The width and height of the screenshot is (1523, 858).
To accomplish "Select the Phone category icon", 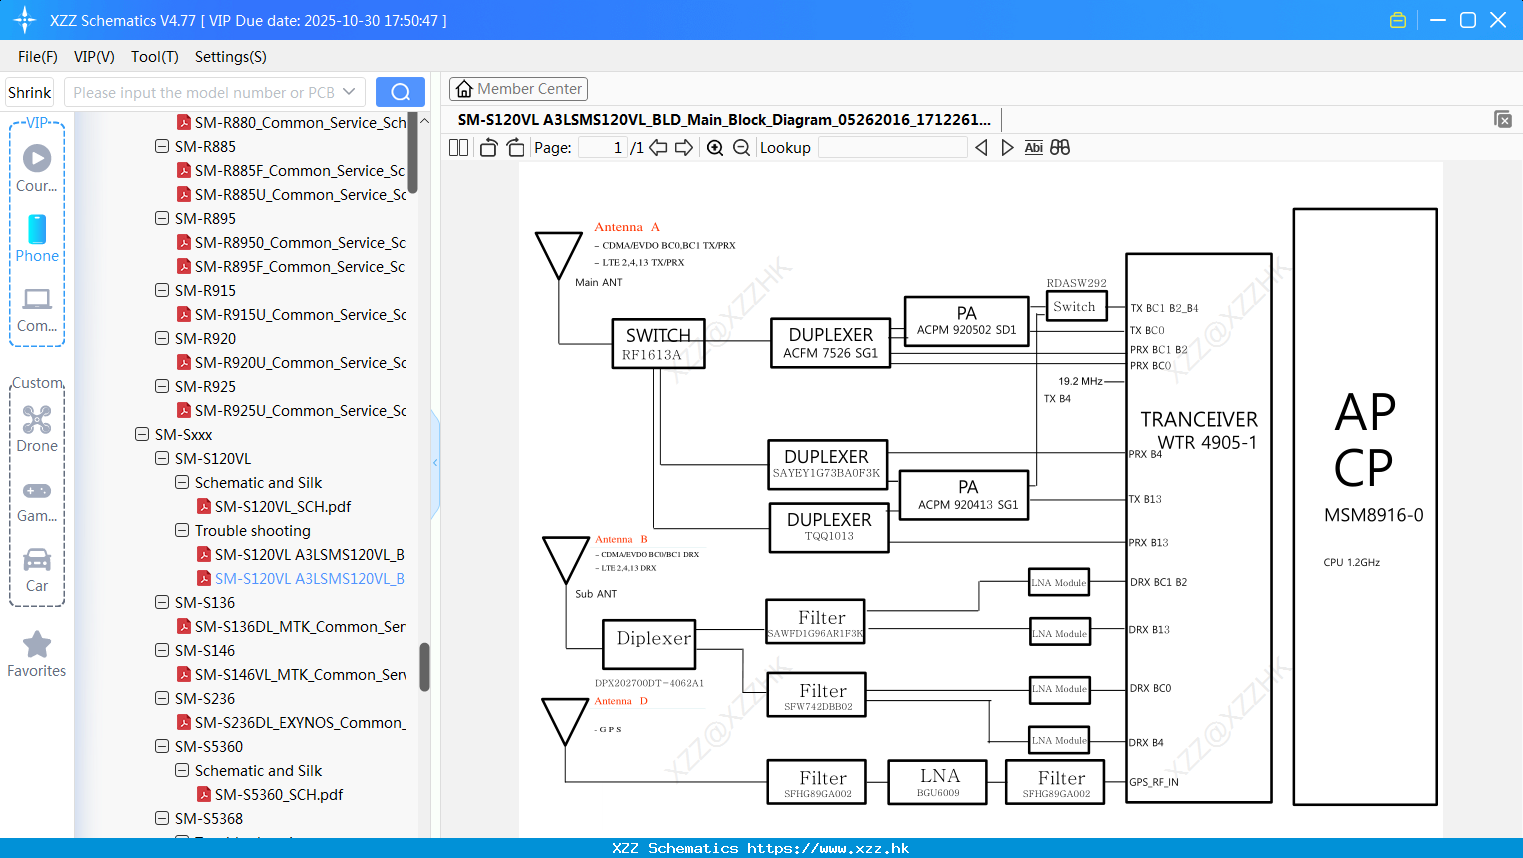I will point(37,239).
